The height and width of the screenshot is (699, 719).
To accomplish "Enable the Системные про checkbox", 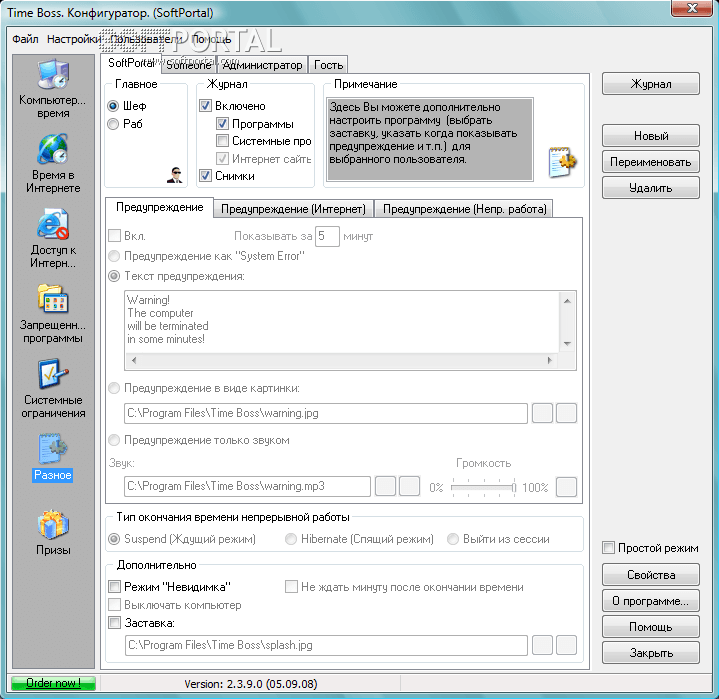I will tap(222, 141).
